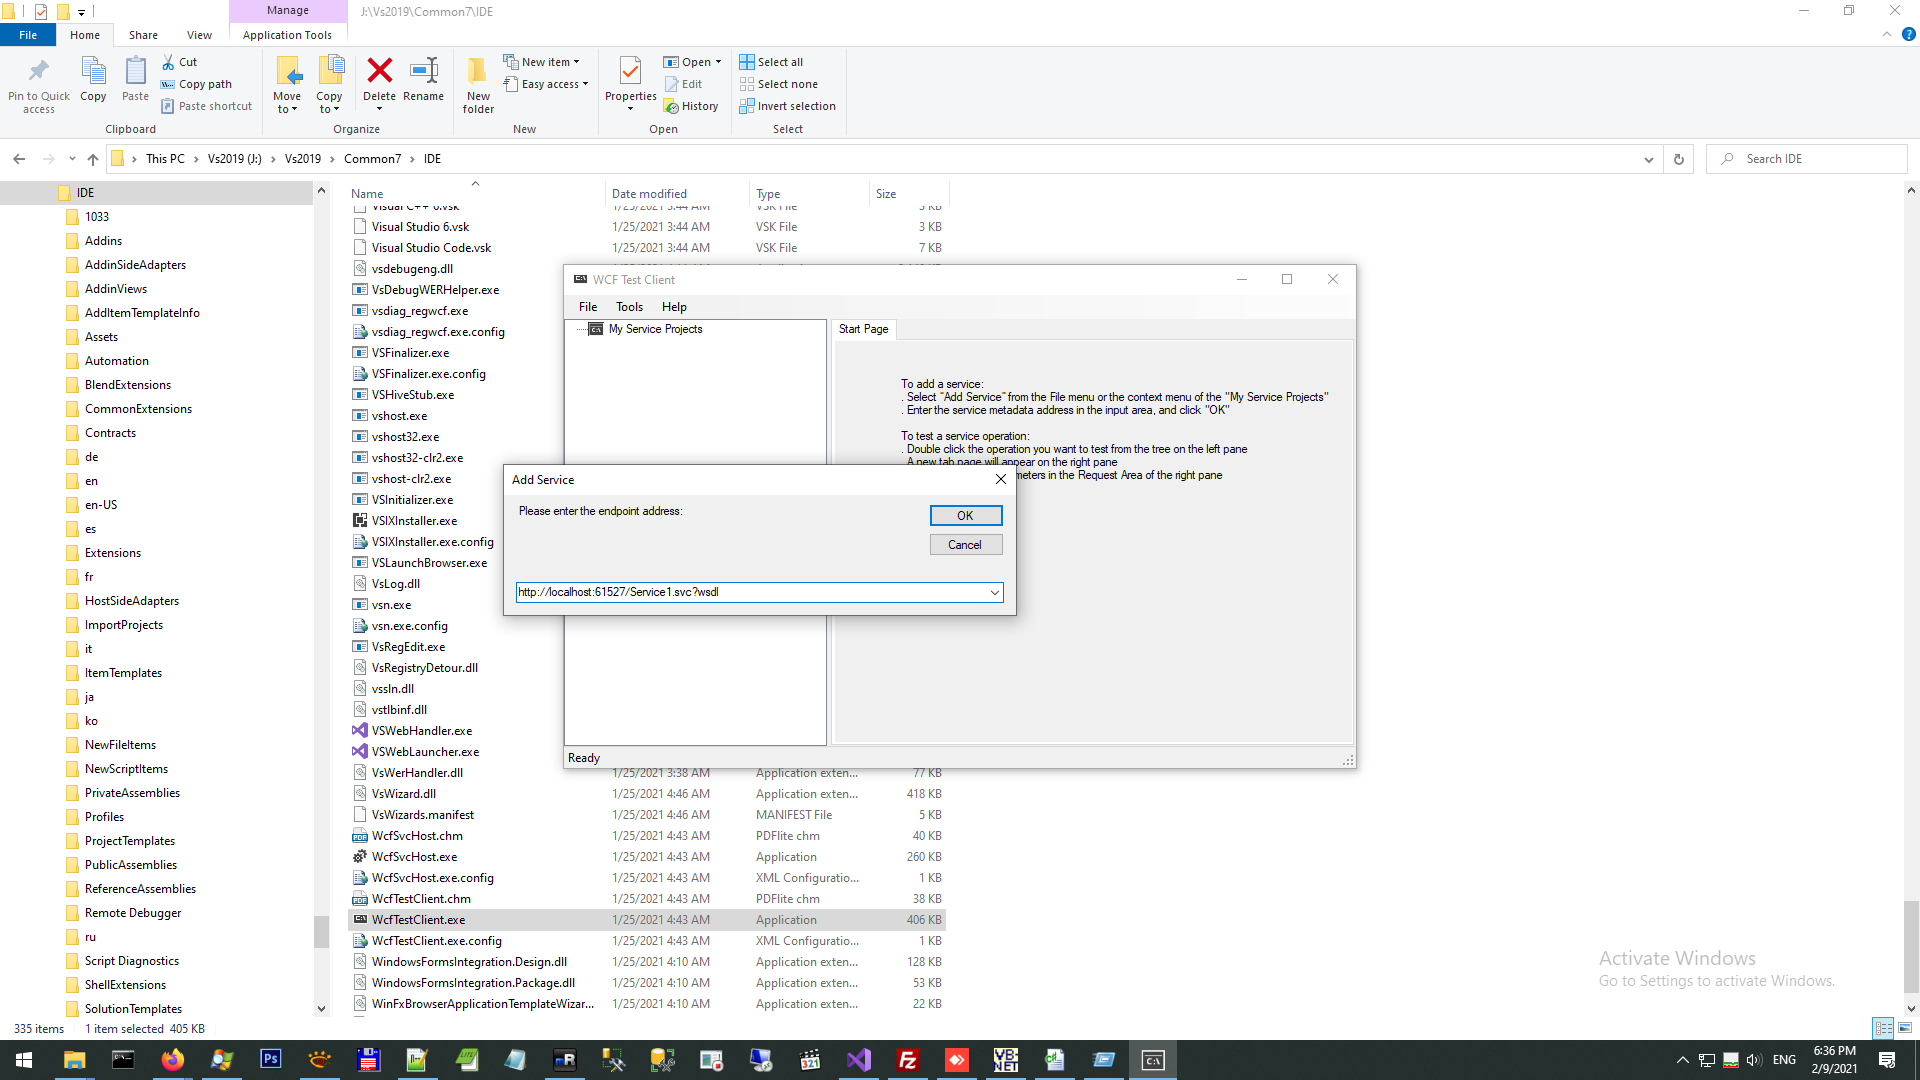Open the Tools menu in WCF Test Client
Screen dimensions: 1920x1080
click(629, 307)
